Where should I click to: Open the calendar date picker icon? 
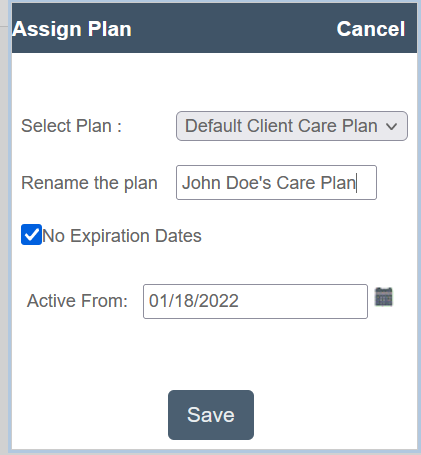pos(384,297)
